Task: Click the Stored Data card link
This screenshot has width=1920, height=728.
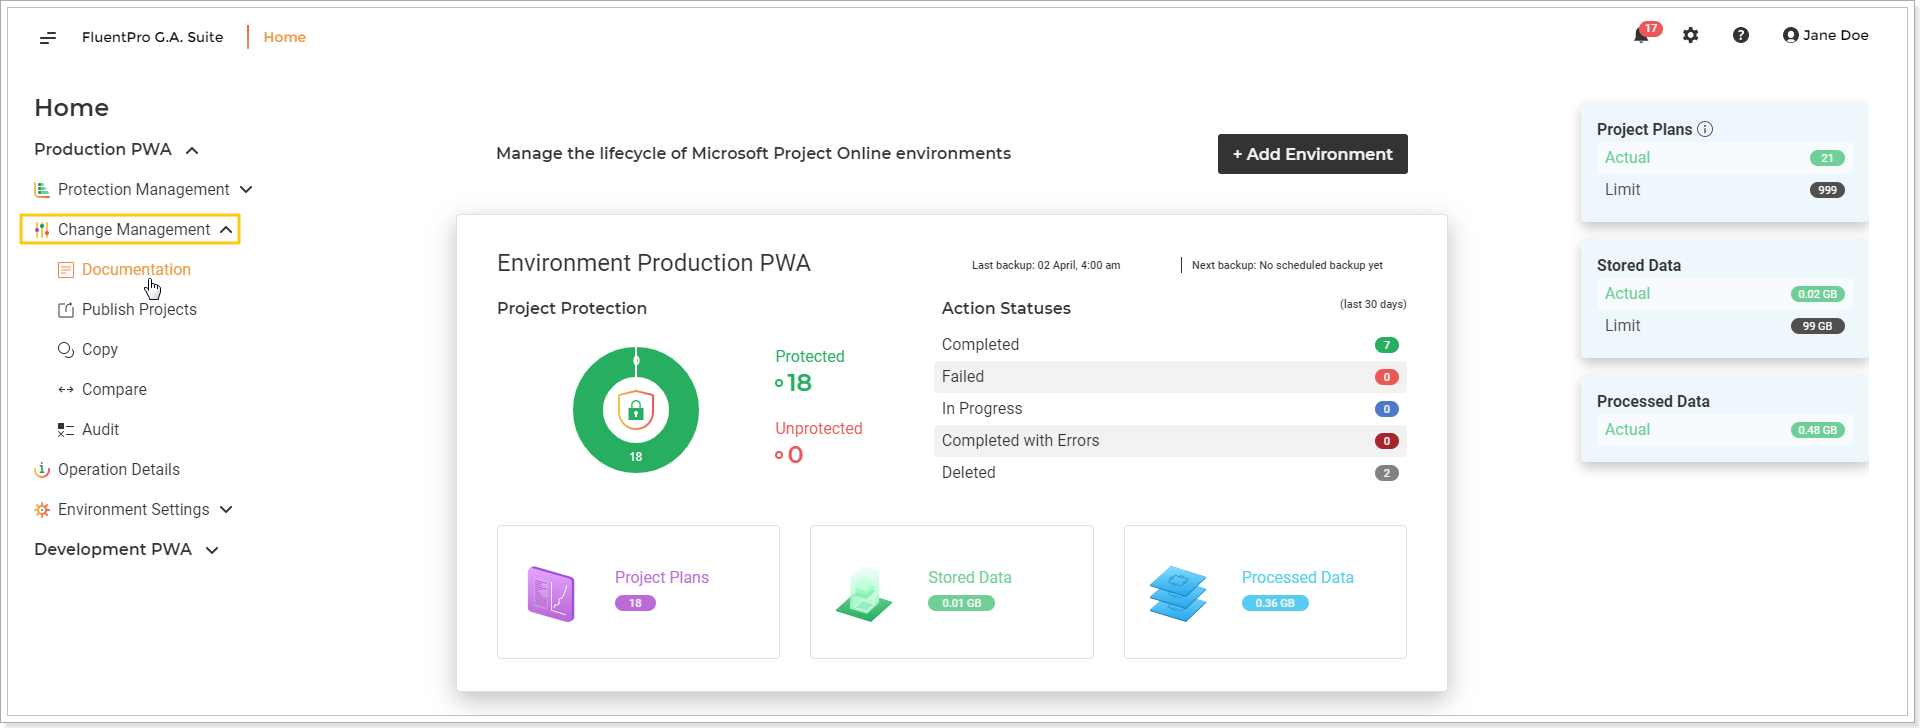Action: point(969,578)
